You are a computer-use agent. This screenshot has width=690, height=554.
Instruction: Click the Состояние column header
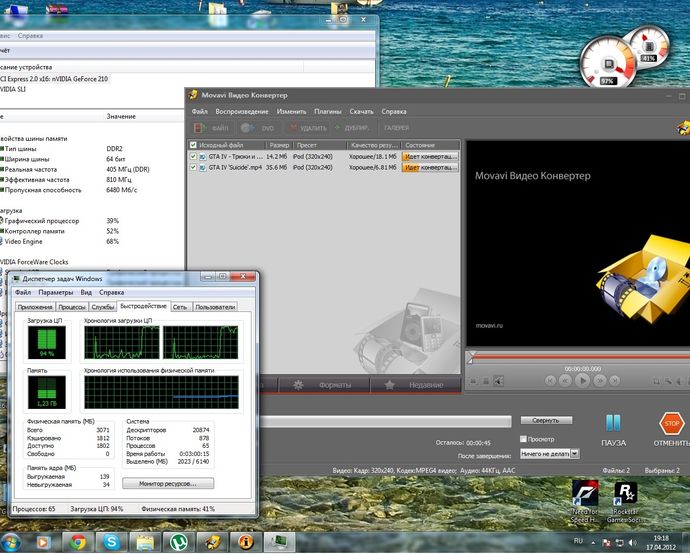(430, 145)
